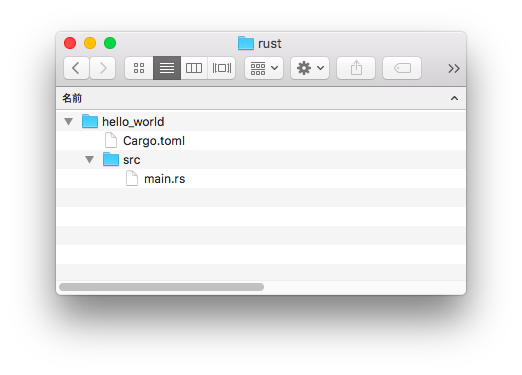The image size is (522, 375).
Task: Show more toolbar items via double chevron
Action: (454, 69)
